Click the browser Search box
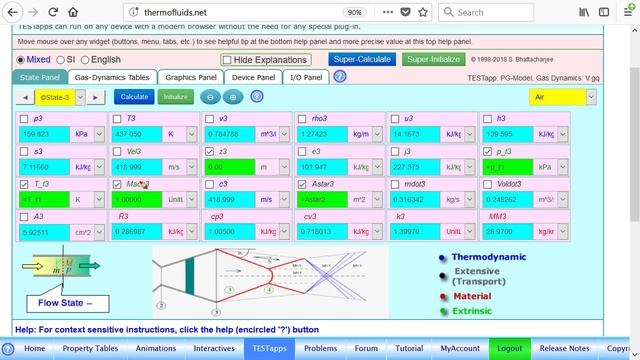Viewport: 640px width, 360px height. (486, 12)
